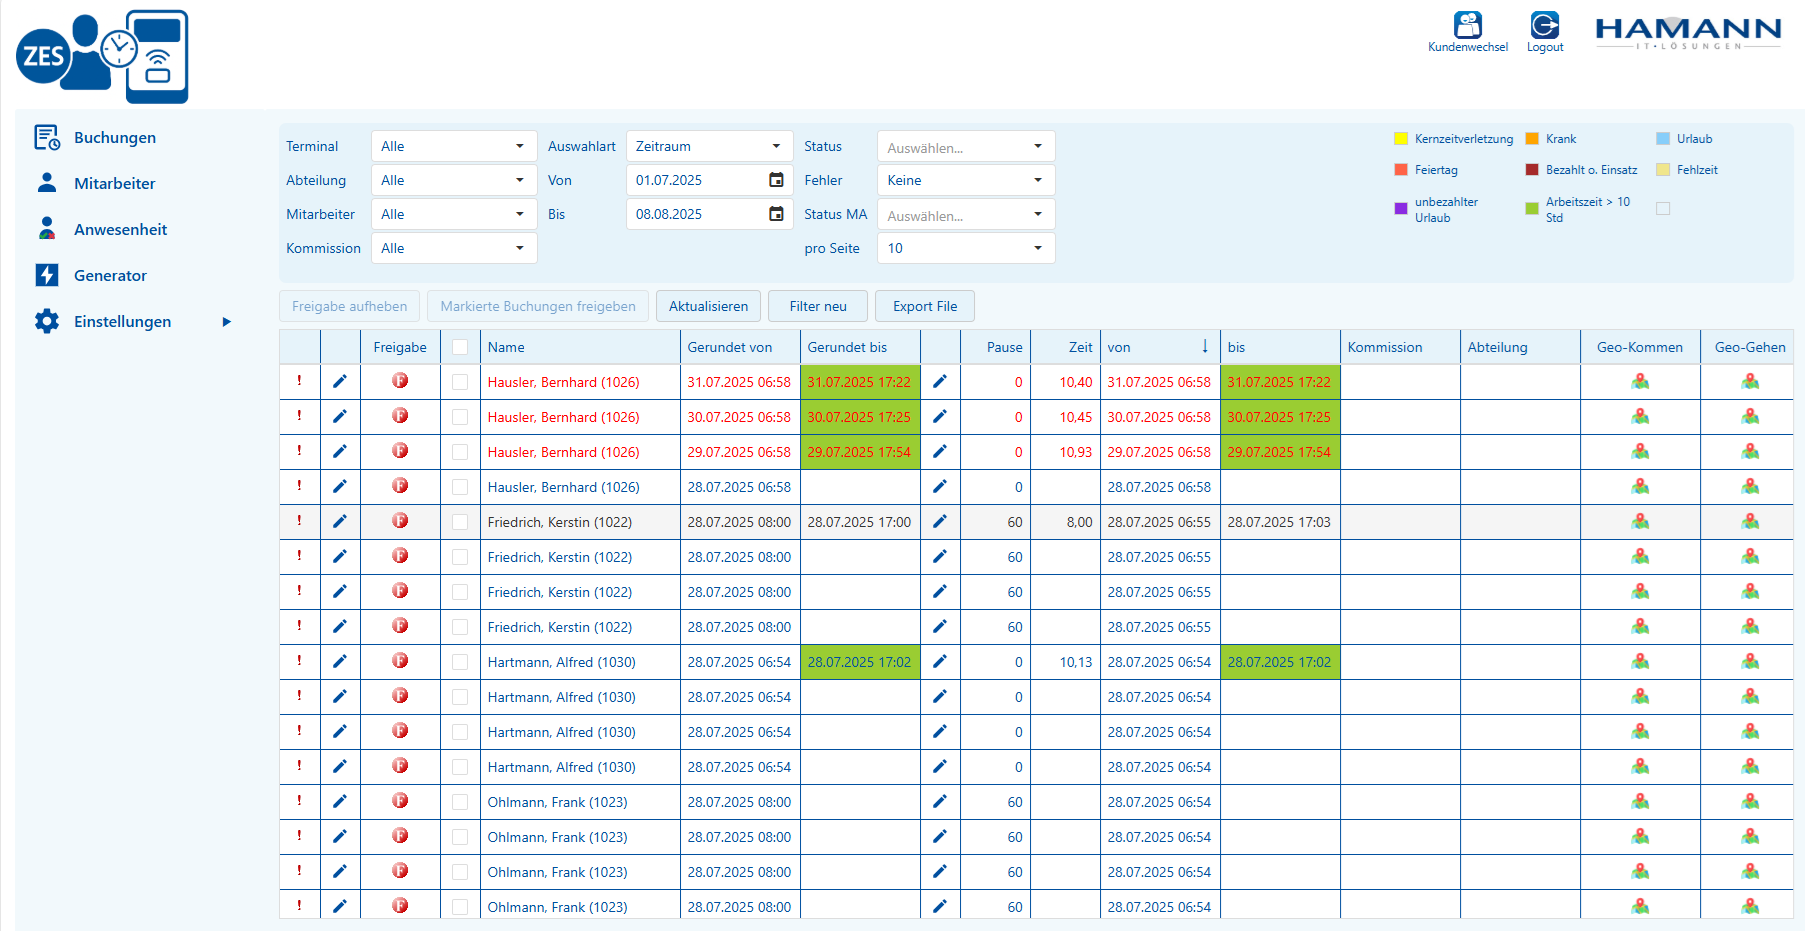Click the Freigabe icon for Hausler 29.07.2025 row
Image resolution: width=1805 pixels, height=931 pixels.
coord(400,451)
